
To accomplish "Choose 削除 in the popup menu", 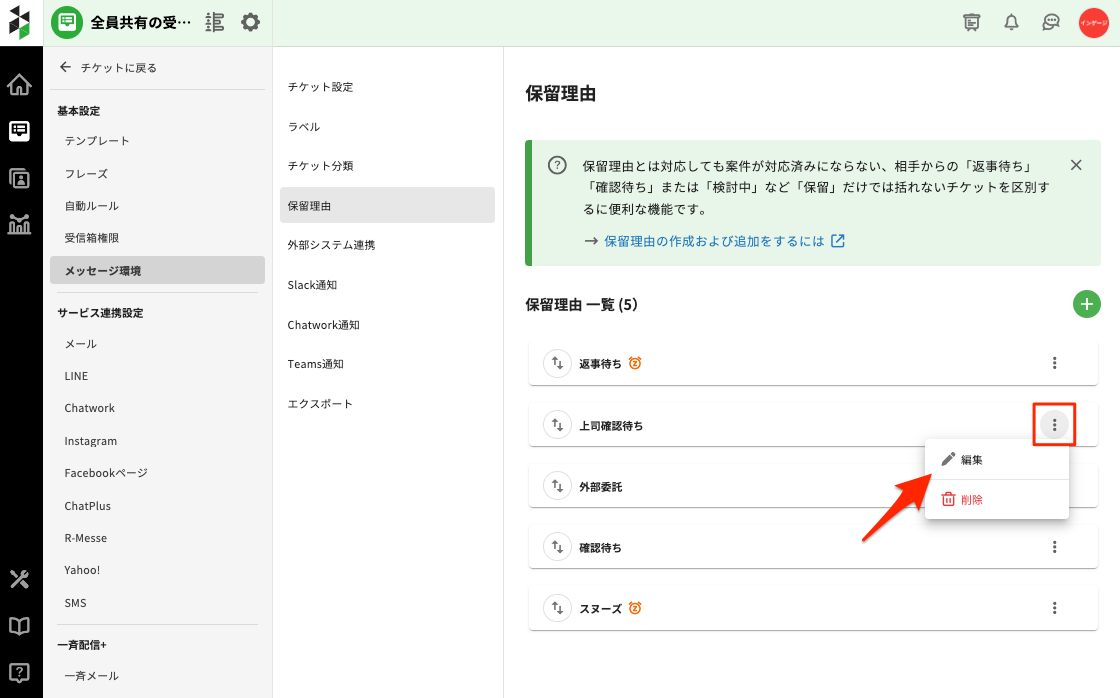I will 971,499.
